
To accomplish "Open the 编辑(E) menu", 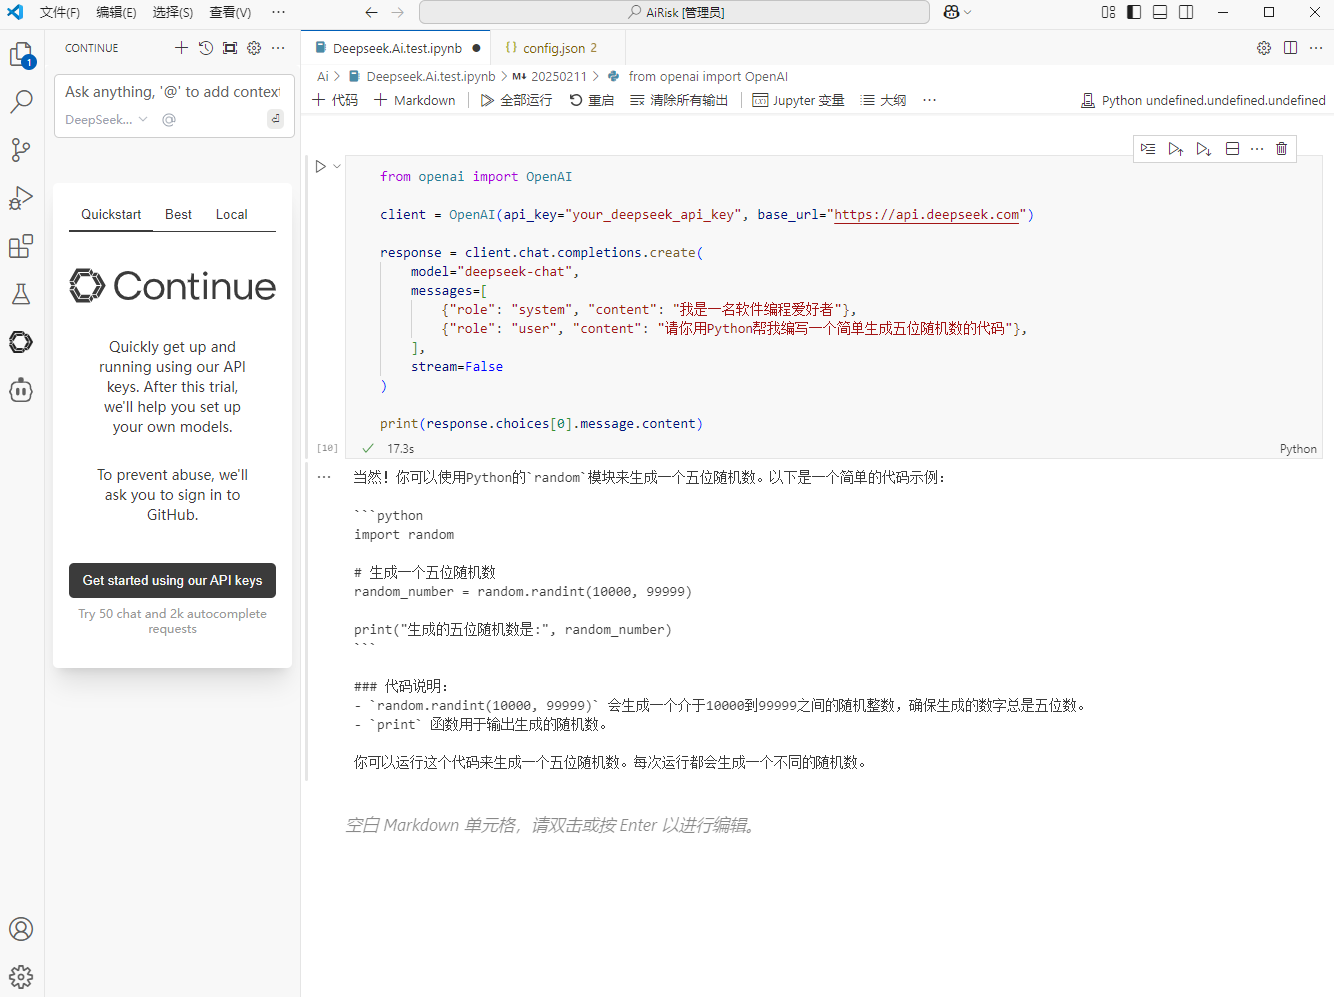I will [117, 12].
